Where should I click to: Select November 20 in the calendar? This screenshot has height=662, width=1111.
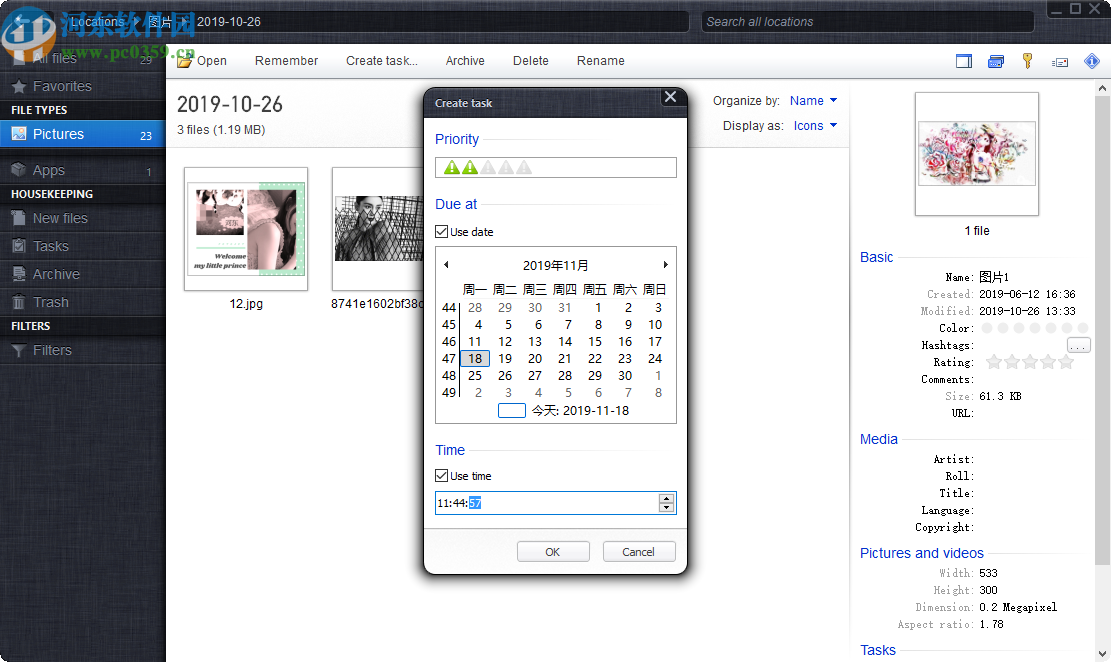(x=535, y=359)
